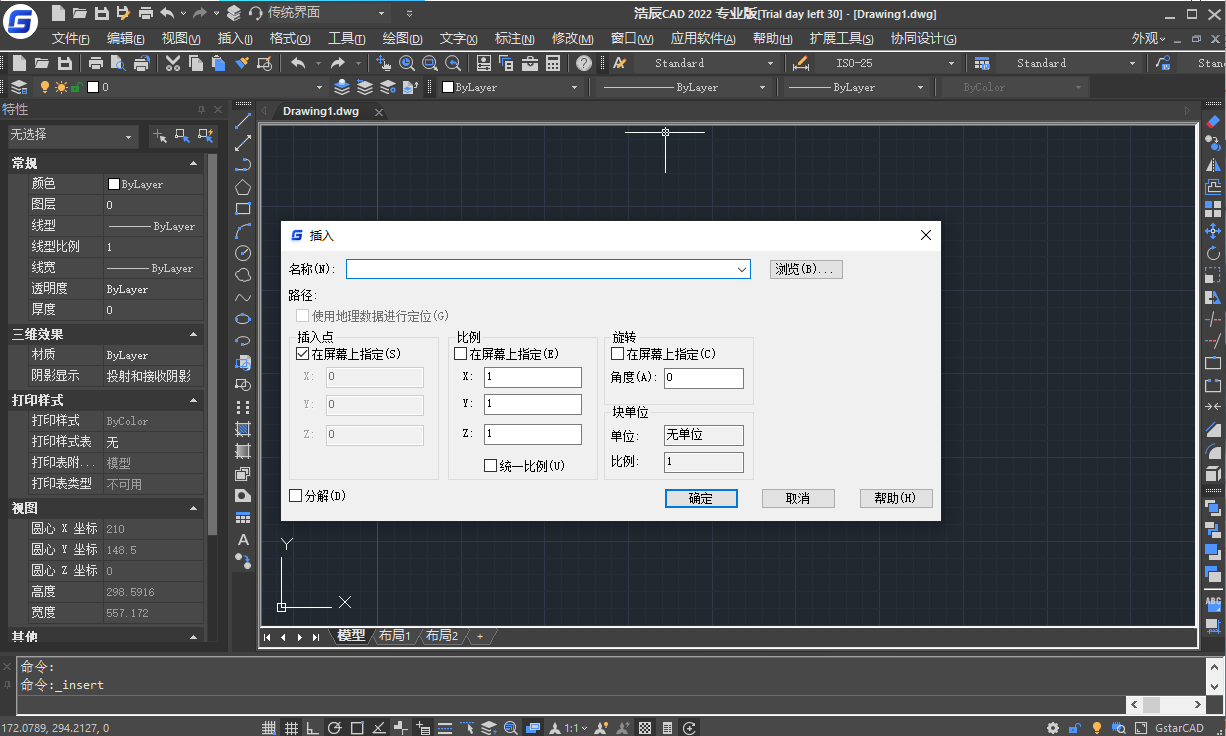
Task: Choose the Circle tool from draw panel
Action: pos(242,253)
